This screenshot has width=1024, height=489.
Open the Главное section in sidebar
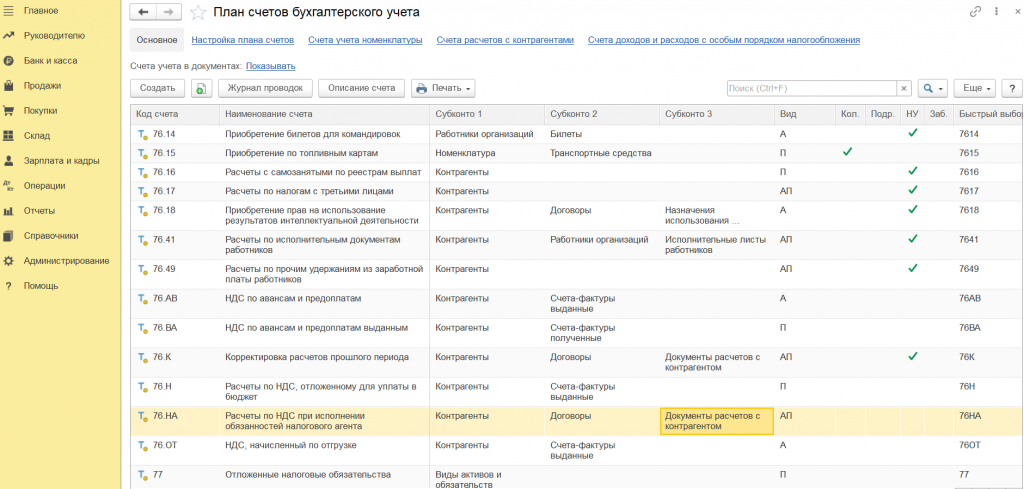[40, 11]
